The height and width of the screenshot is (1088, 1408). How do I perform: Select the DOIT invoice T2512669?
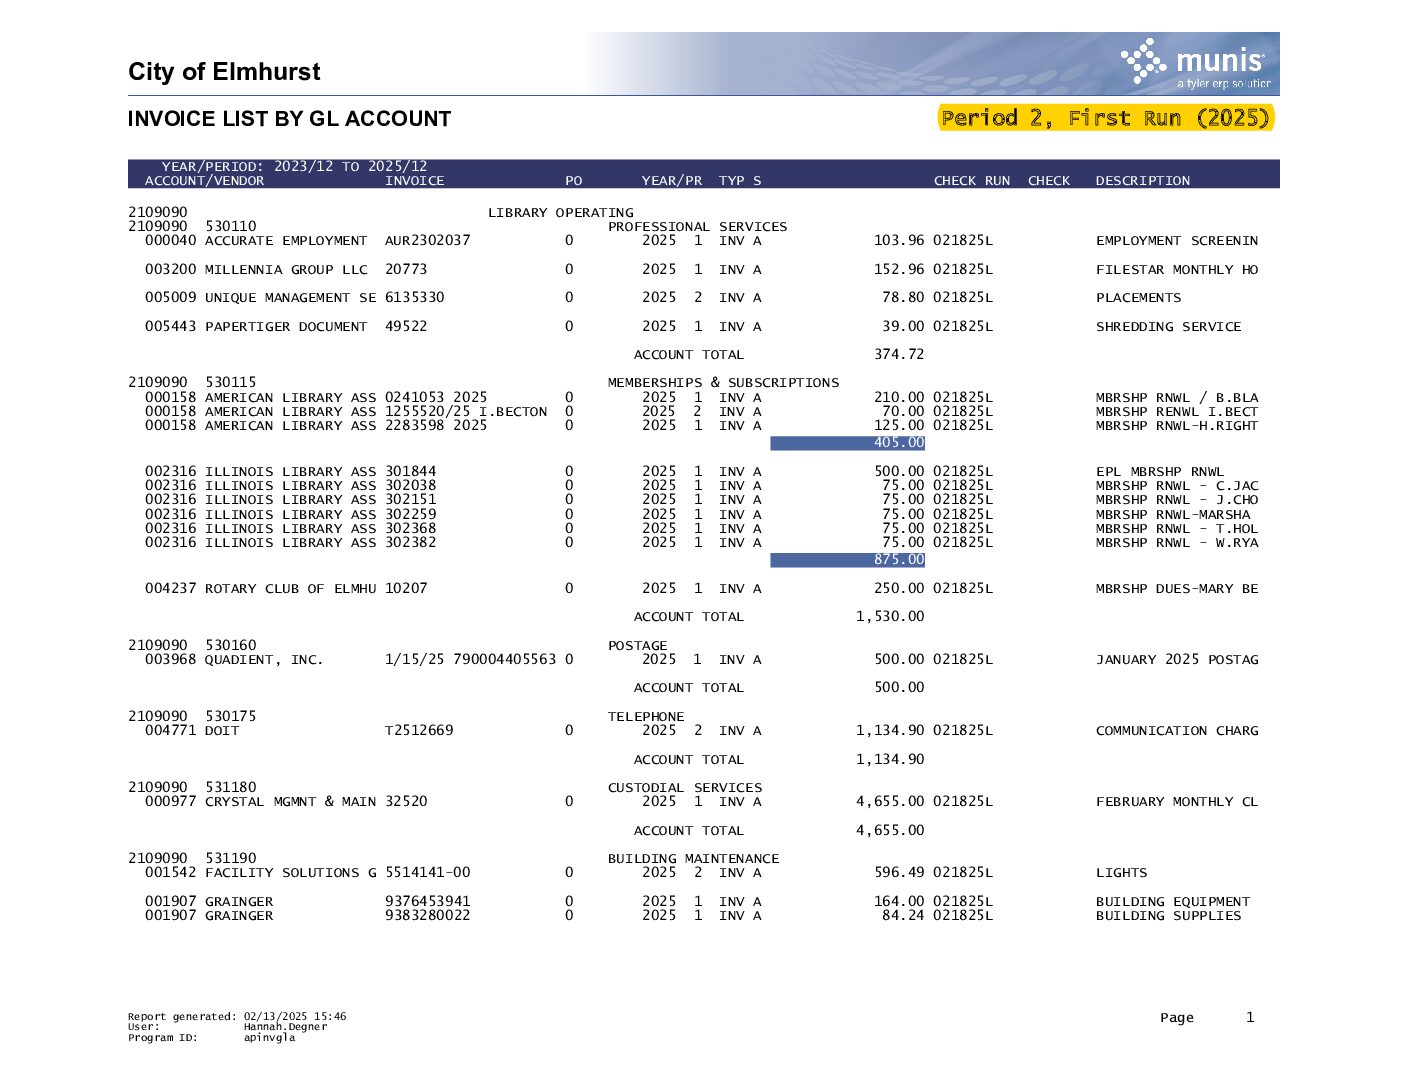[x=419, y=731]
